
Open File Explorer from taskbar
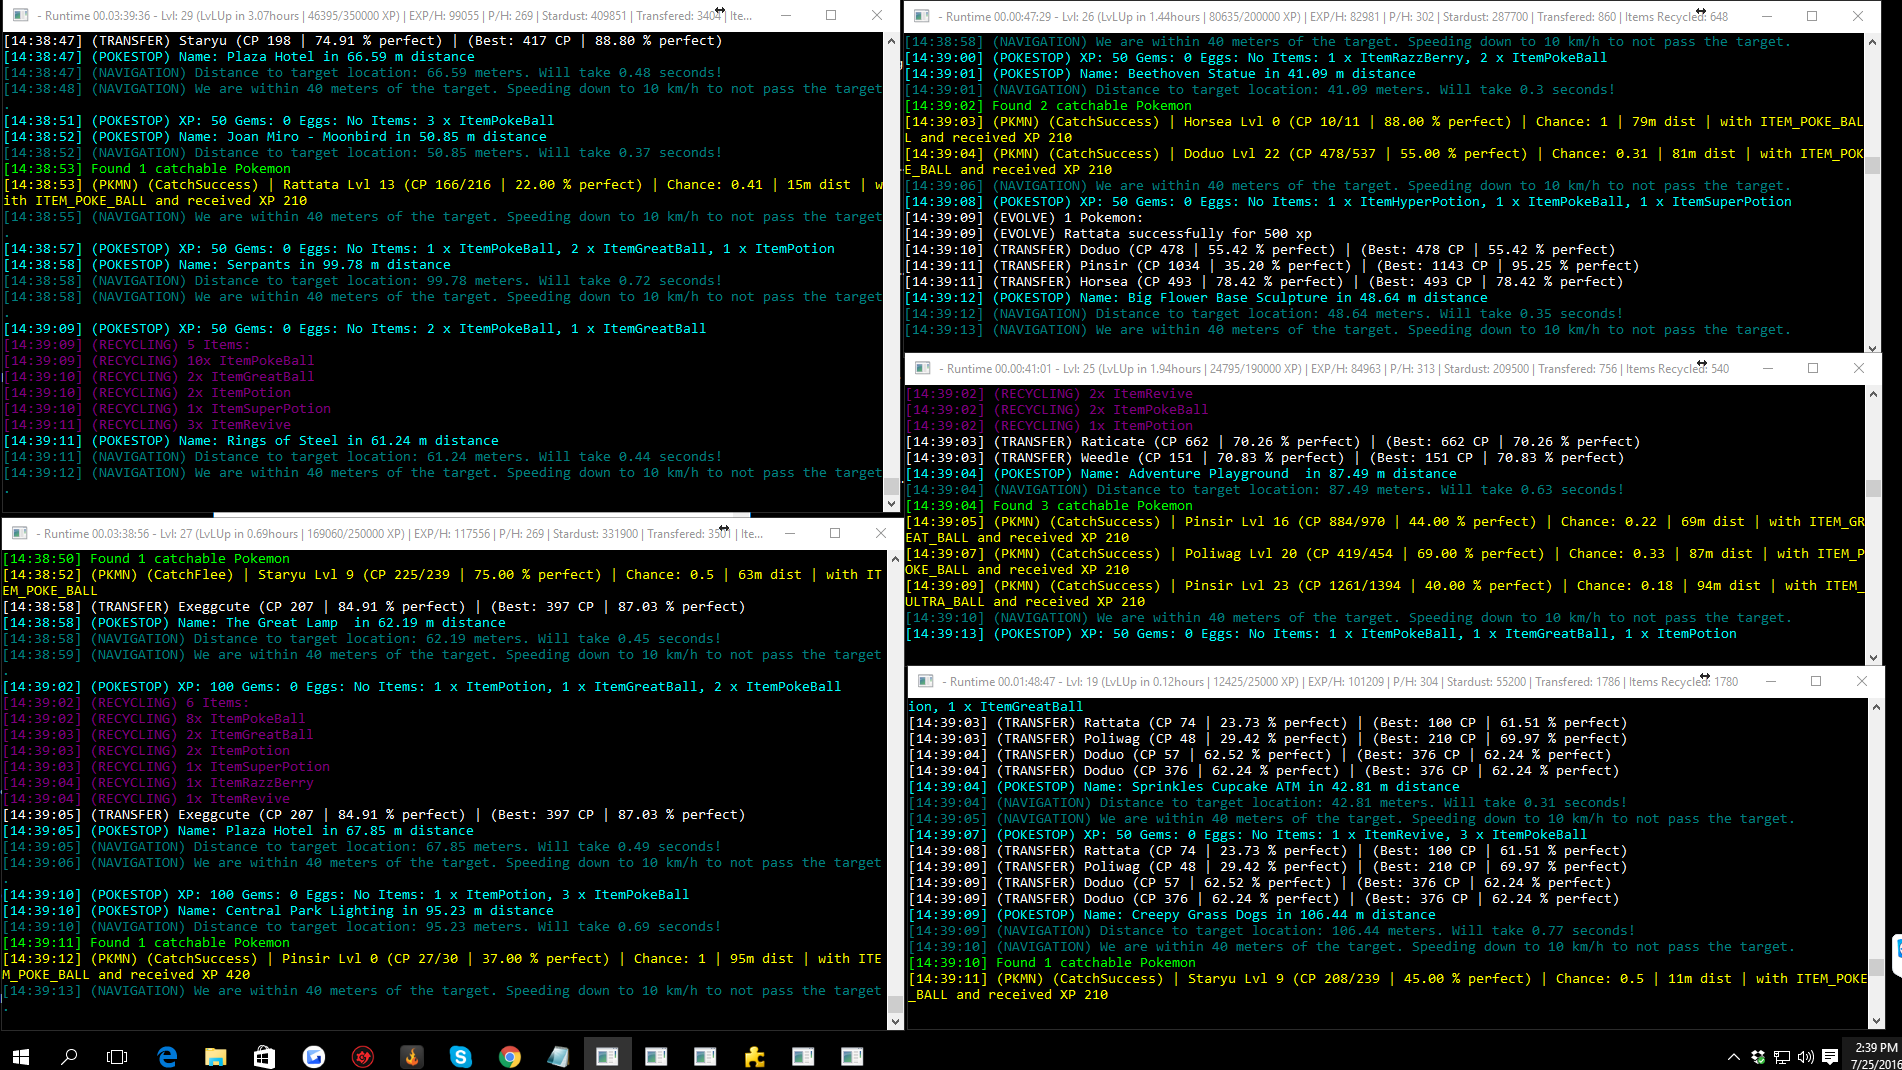click(x=215, y=1056)
